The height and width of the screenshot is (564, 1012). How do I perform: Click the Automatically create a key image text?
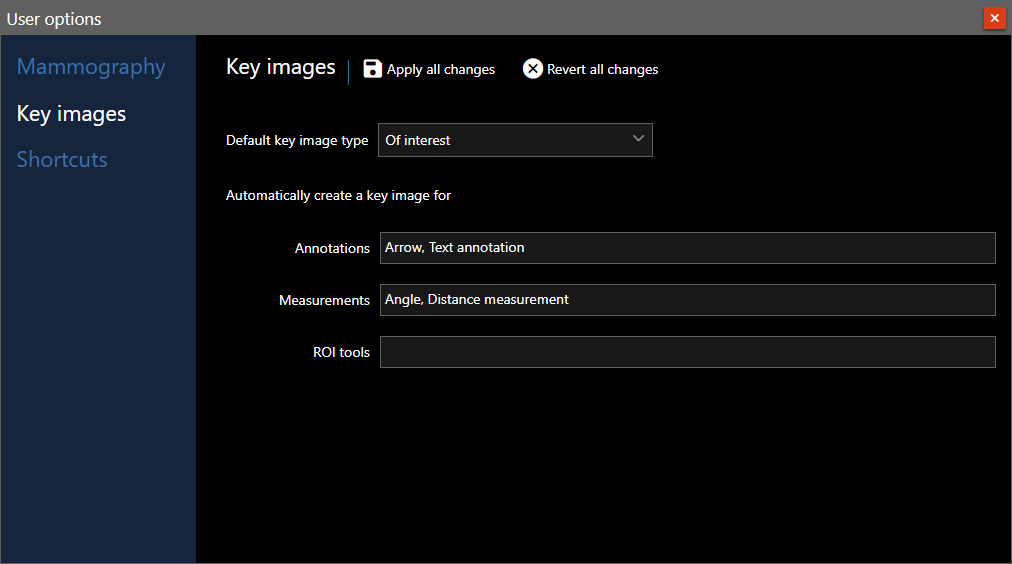338,195
